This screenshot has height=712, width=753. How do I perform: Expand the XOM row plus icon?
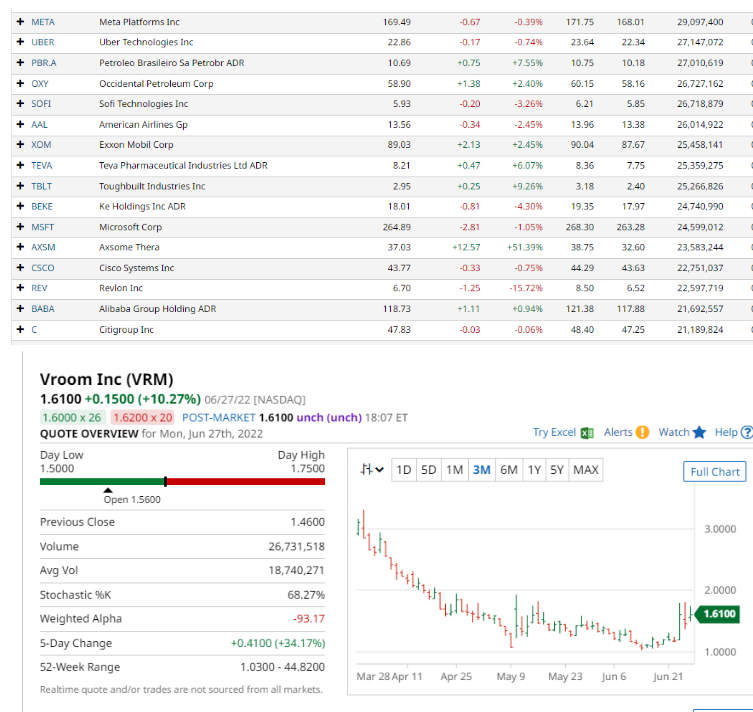(20, 144)
